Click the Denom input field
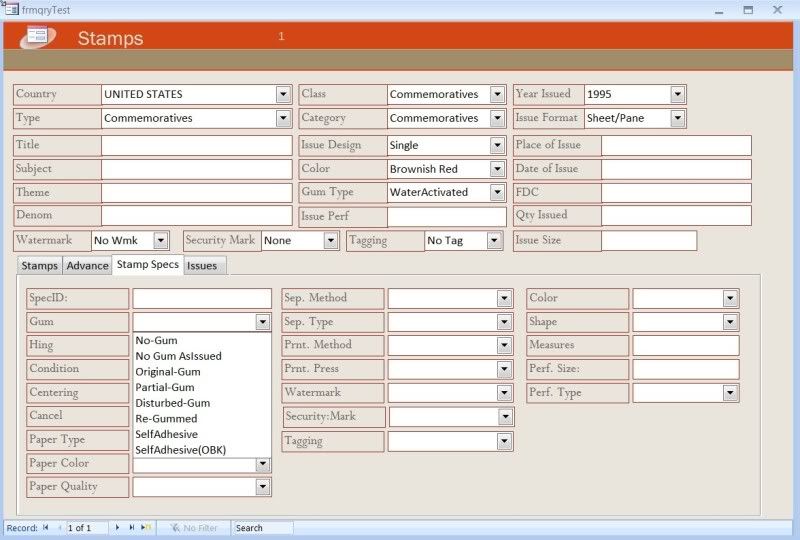 pos(196,215)
